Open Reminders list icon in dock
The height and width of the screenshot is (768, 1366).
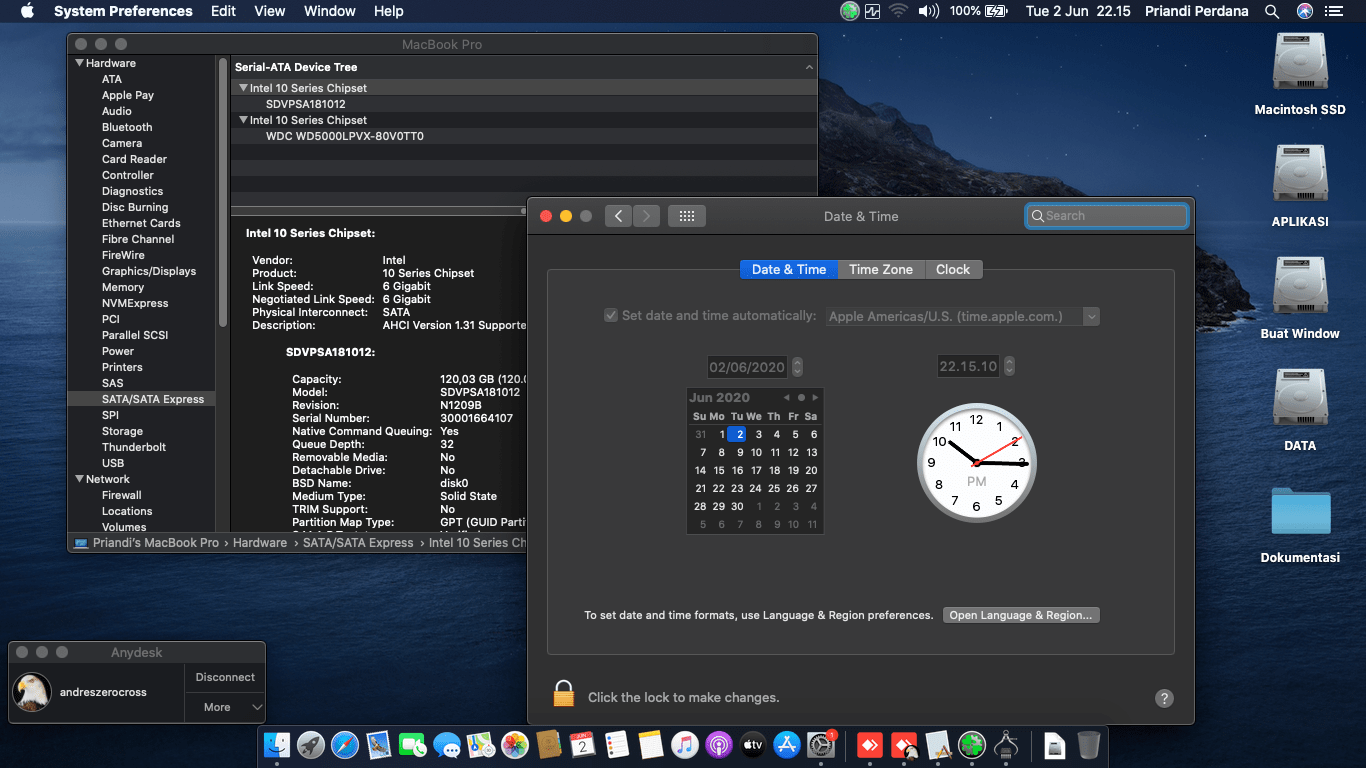click(x=617, y=745)
